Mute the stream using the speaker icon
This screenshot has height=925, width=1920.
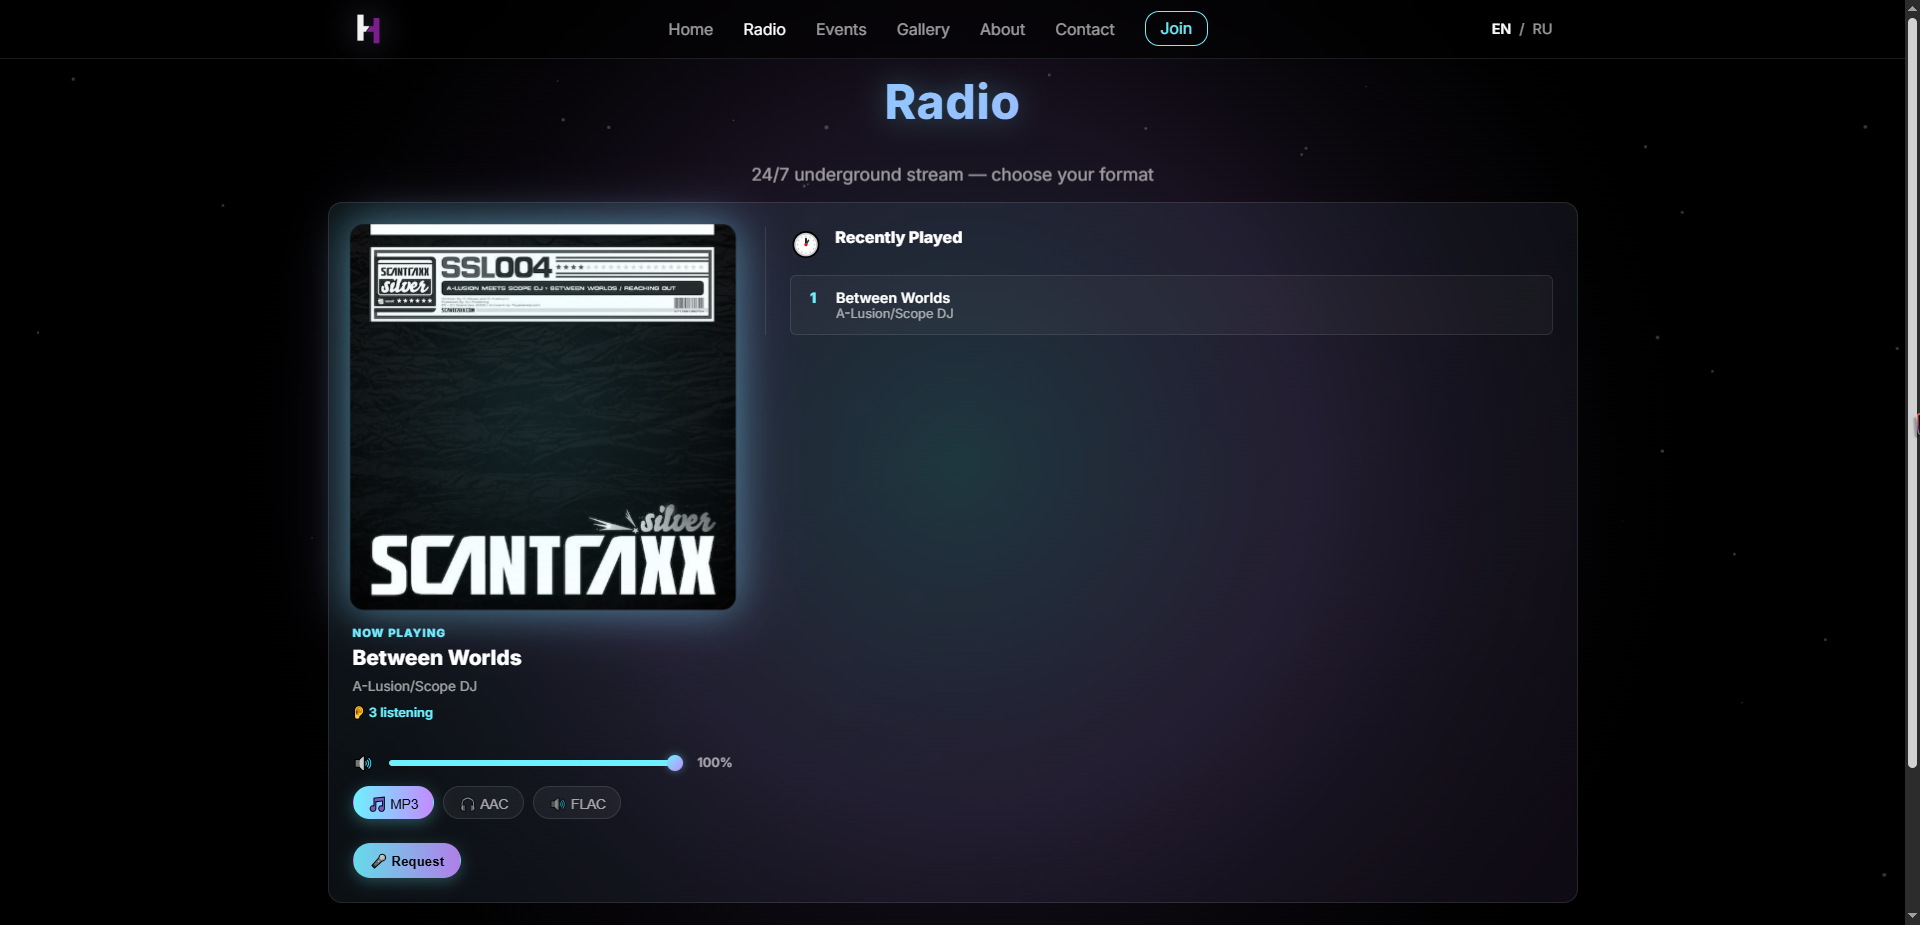tap(363, 763)
